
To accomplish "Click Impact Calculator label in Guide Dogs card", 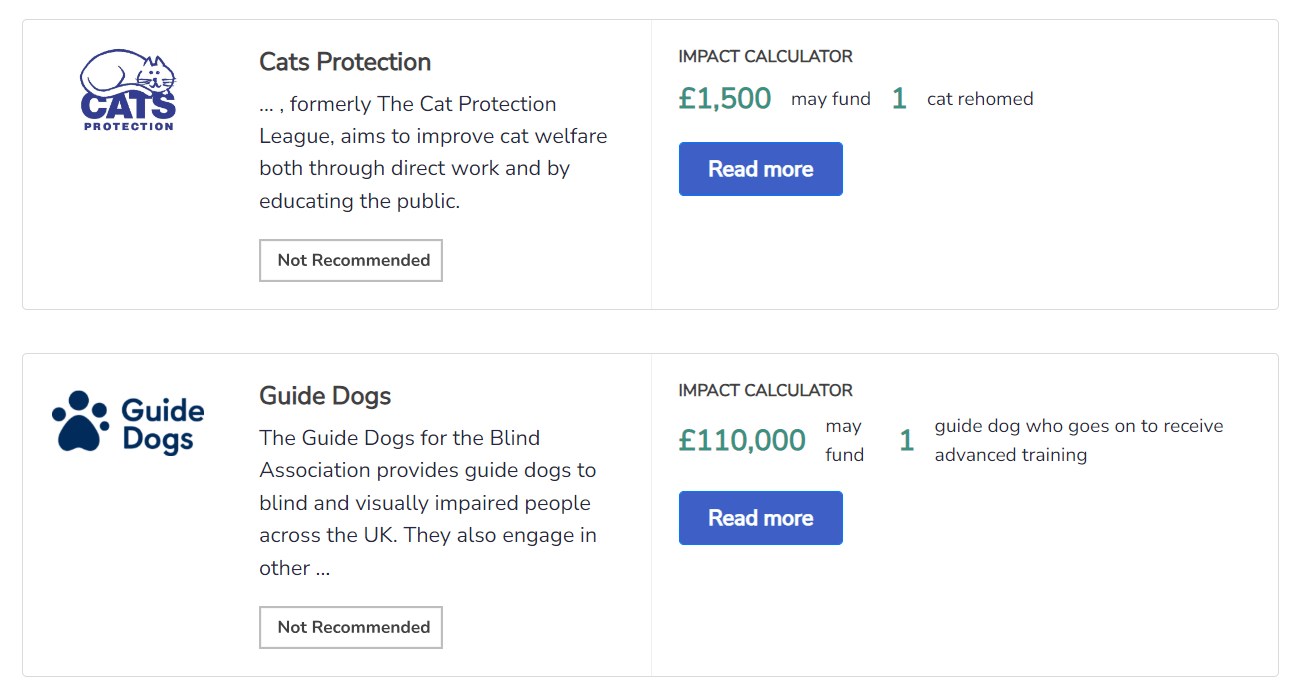I will (765, 391).
